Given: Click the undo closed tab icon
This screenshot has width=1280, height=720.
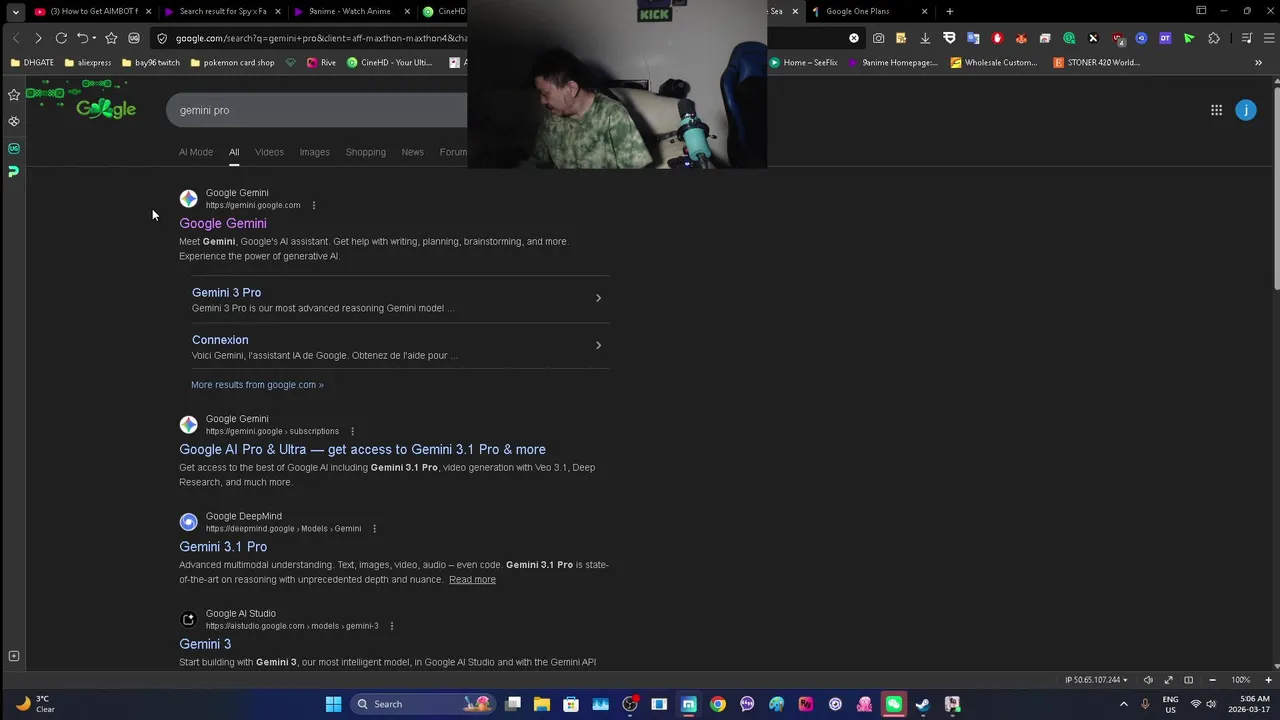Looking at the screenshot, I should 82,38.
